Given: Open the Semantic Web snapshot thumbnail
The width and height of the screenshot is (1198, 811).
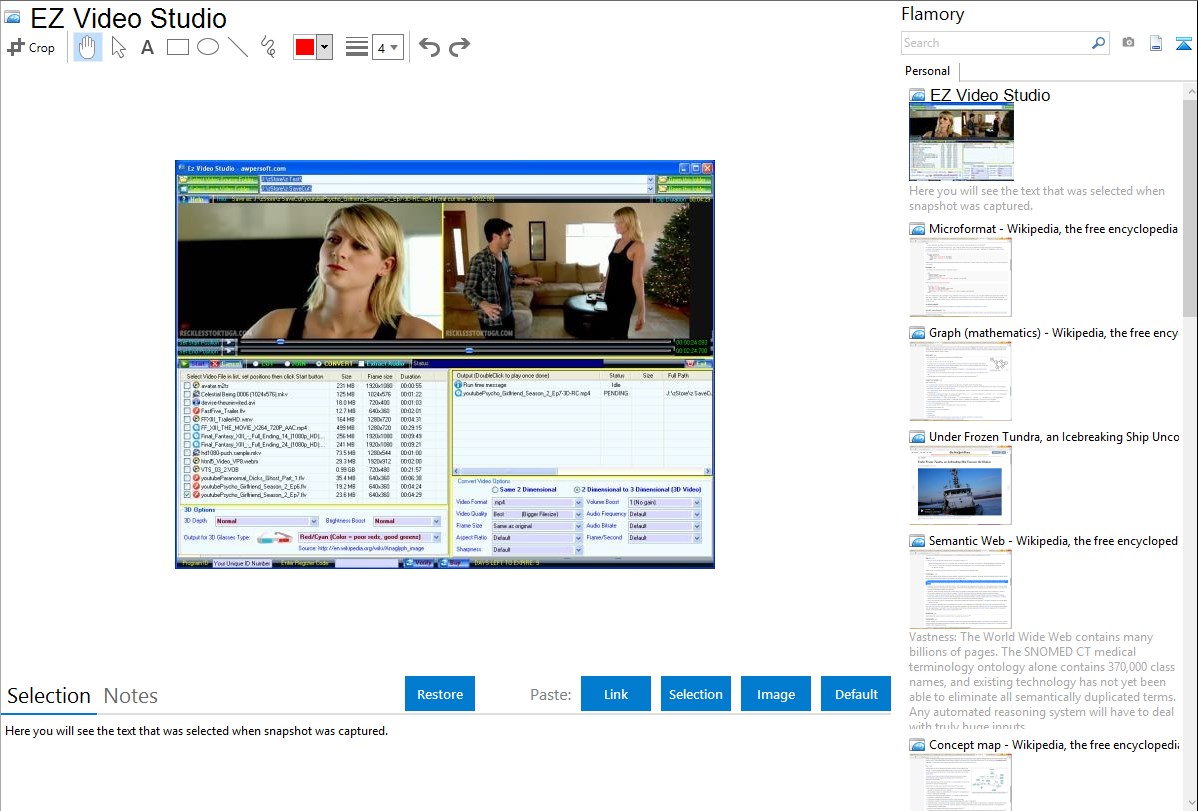Looking at the screenshot, I should (x=960, y=589).
